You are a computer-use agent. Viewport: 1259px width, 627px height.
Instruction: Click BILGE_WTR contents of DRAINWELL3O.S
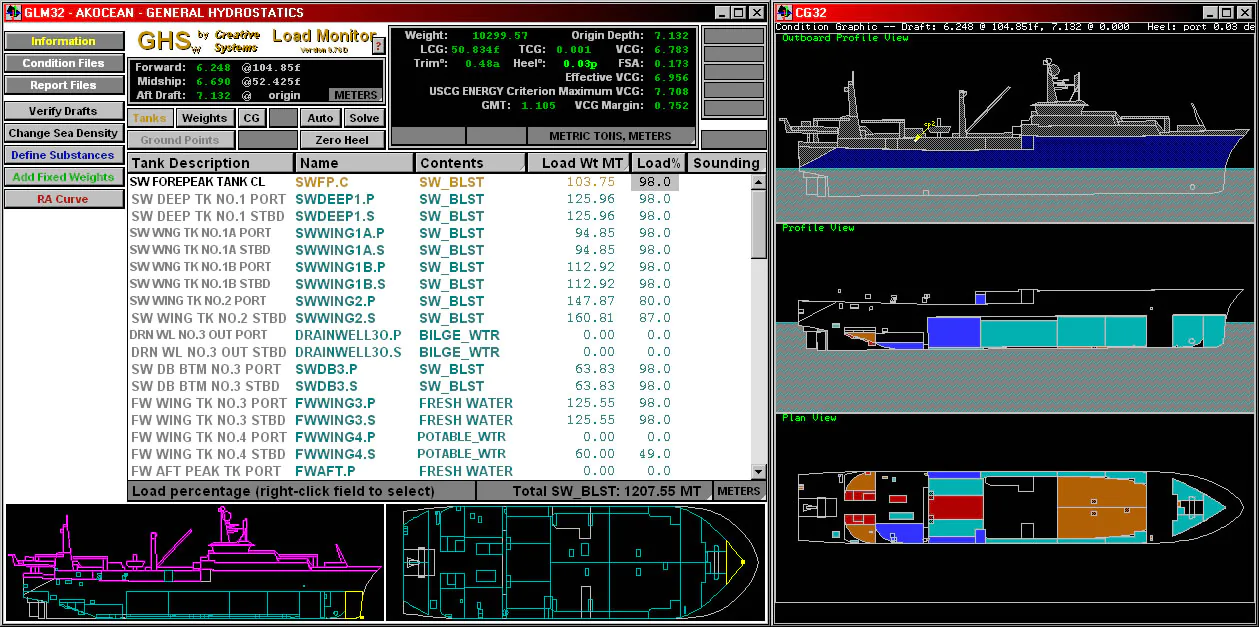459,352
